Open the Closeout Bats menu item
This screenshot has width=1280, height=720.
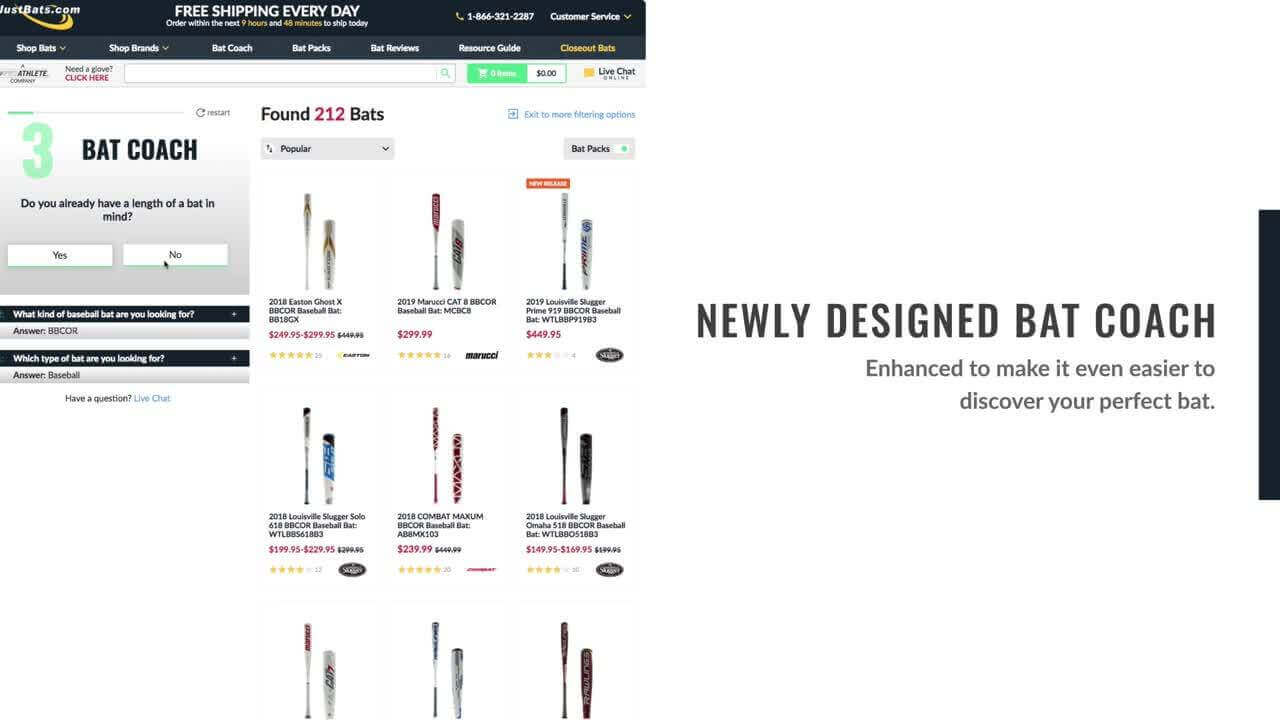588,48
